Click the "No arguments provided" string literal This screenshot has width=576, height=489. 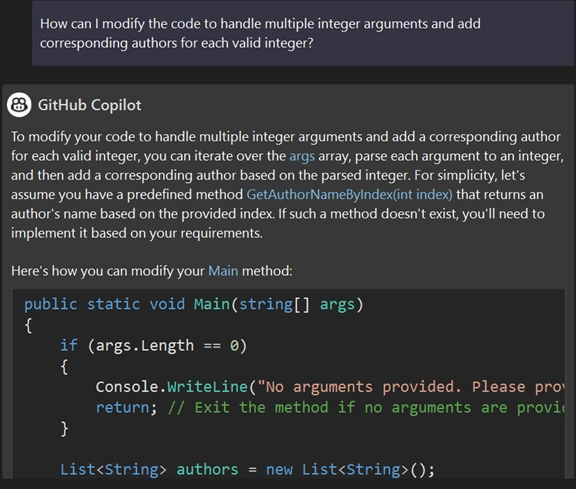coord(410,387)
